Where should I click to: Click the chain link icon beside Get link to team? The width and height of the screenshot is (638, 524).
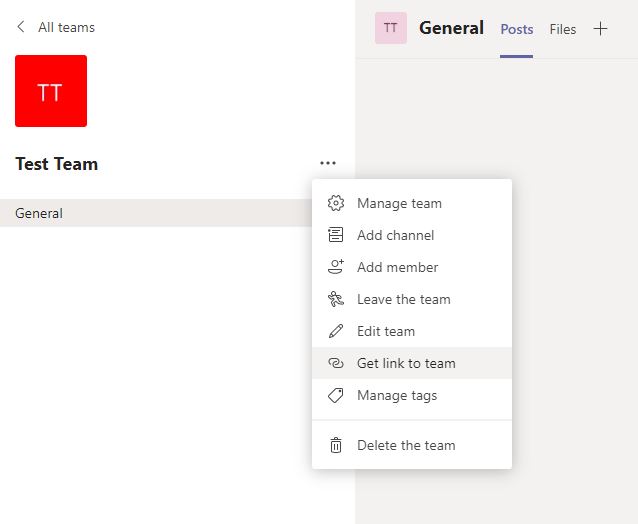[336, 363]
